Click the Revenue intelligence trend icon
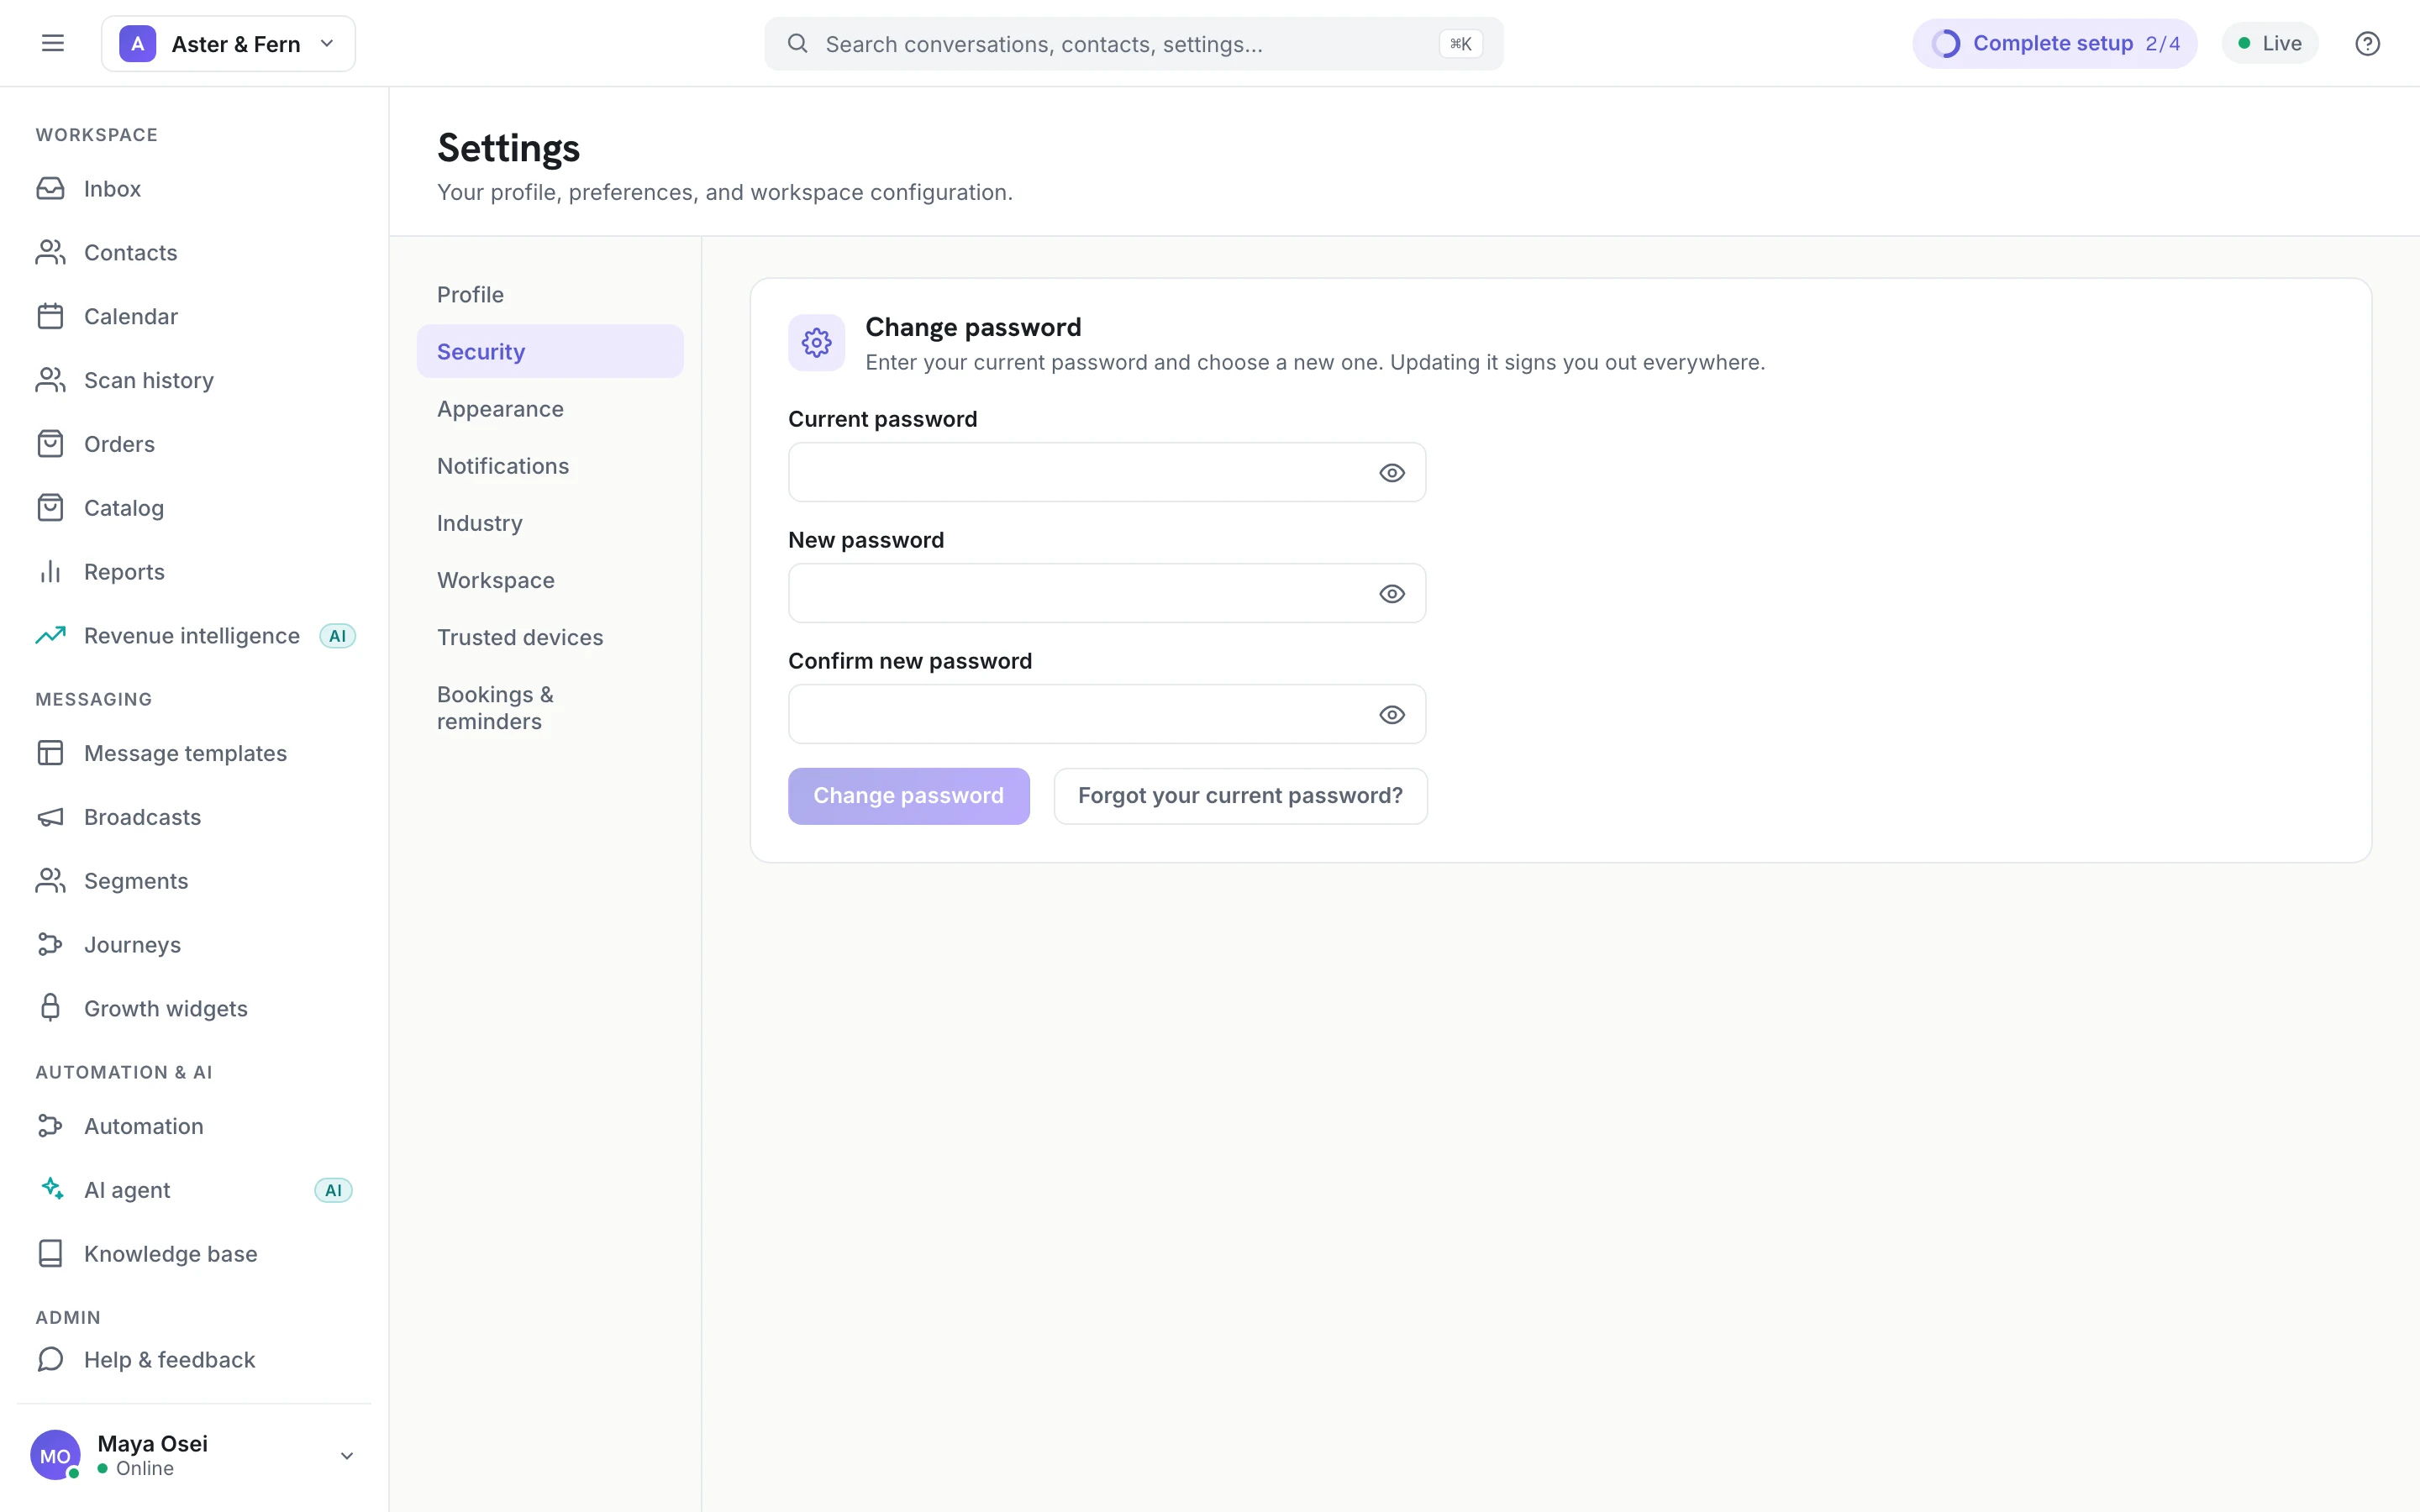 click(50, 636)
